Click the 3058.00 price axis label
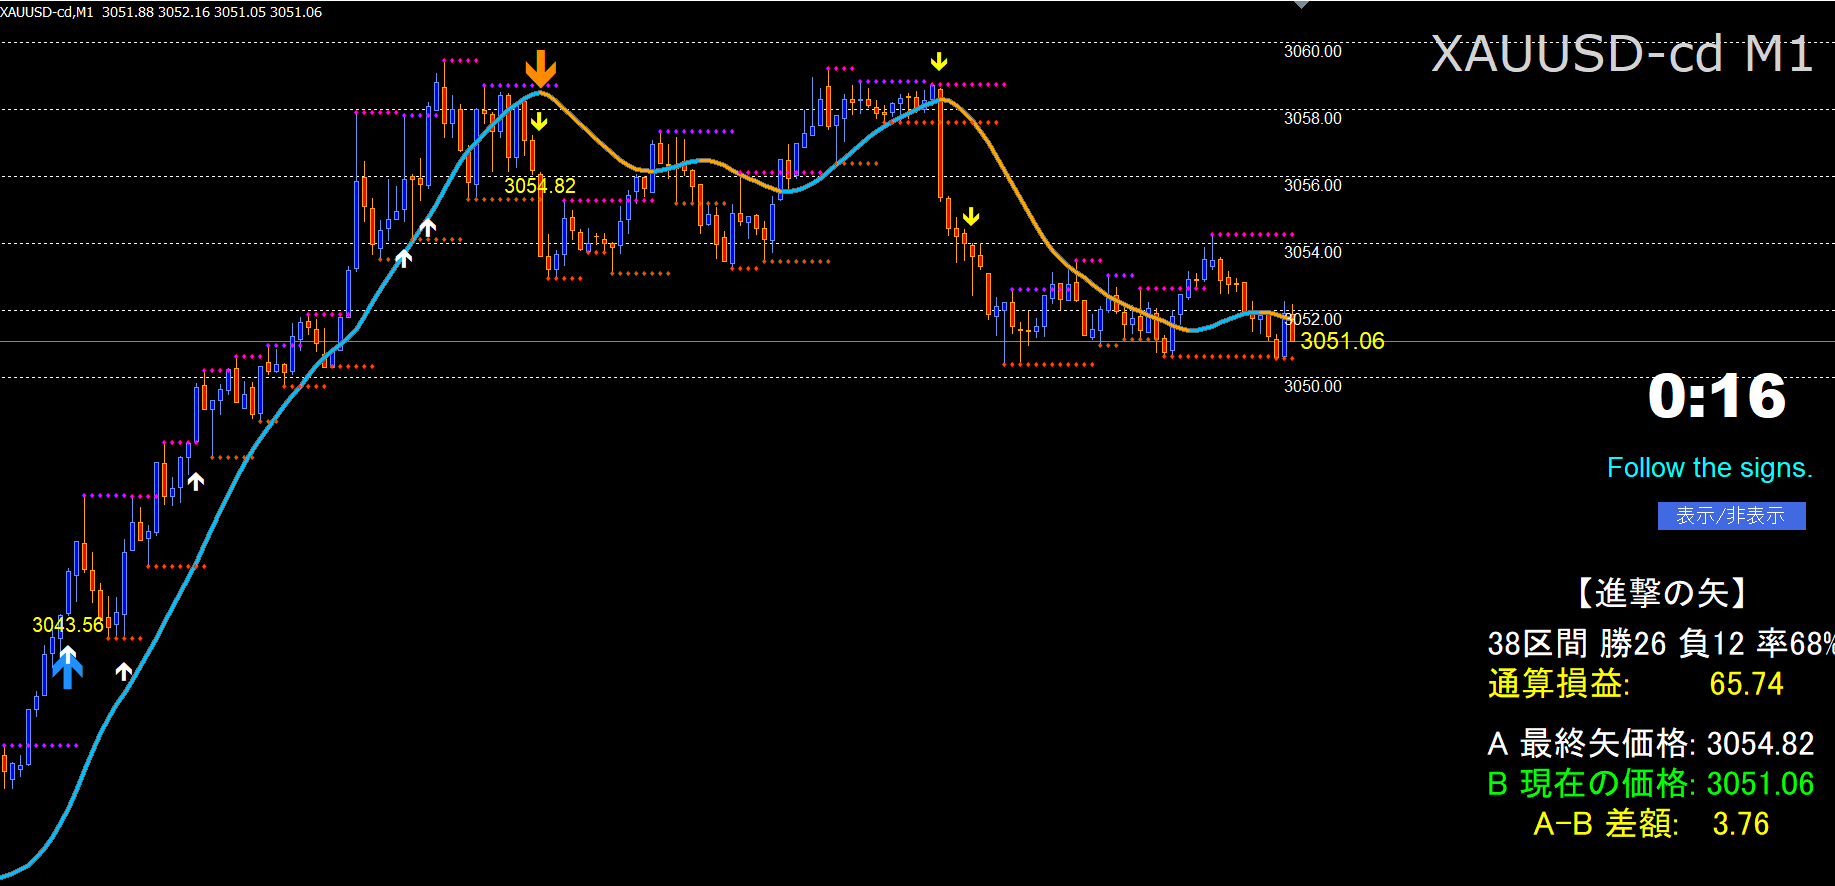The image size is (1835, 886). (x=1313, y=118)
